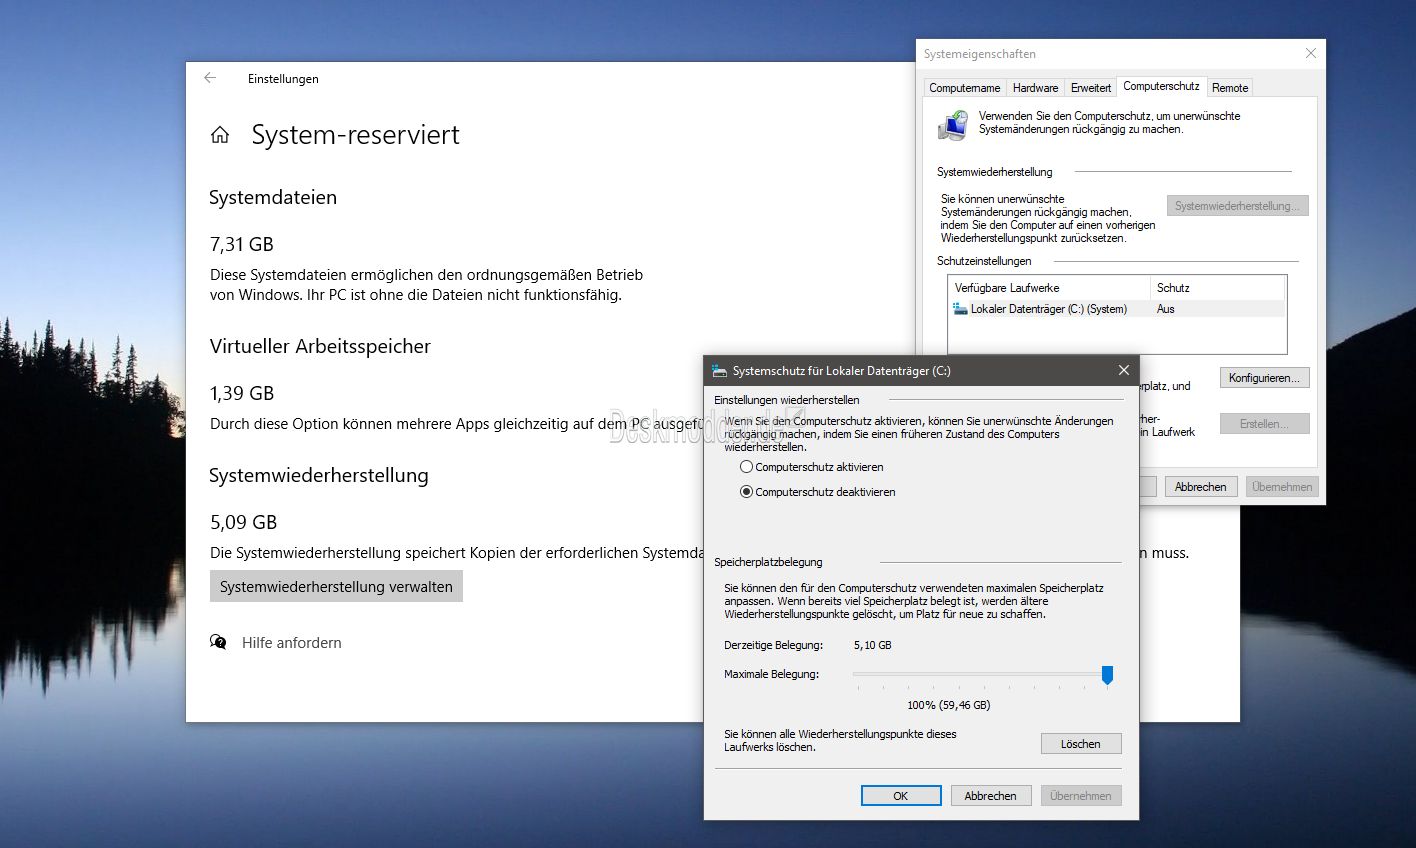Open the Hilfe anfordern link

coord(292,643)
